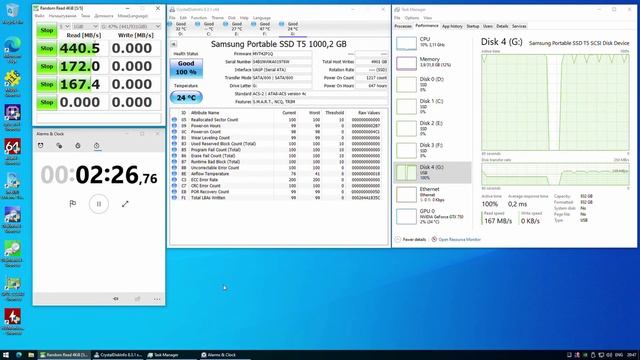Screen dimensions: 640x360
Task: Select Disk 3 (F:) in the performance sidebar
Action: pyautogui.click(x=433, y=150)
